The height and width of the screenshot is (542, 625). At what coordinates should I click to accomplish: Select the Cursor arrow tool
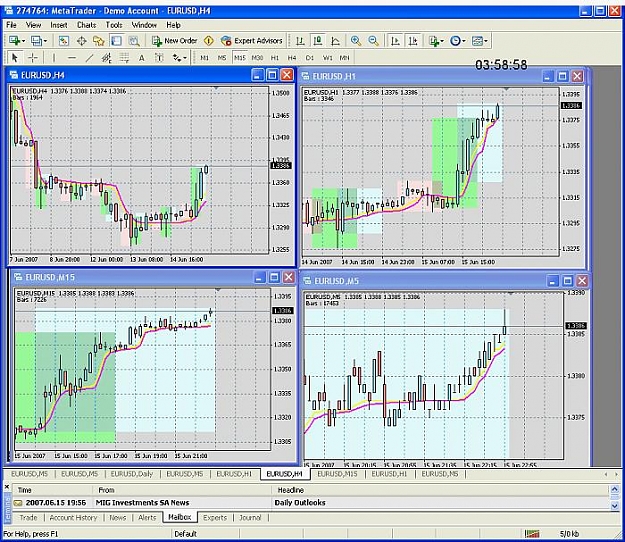(x=15, y=58)
